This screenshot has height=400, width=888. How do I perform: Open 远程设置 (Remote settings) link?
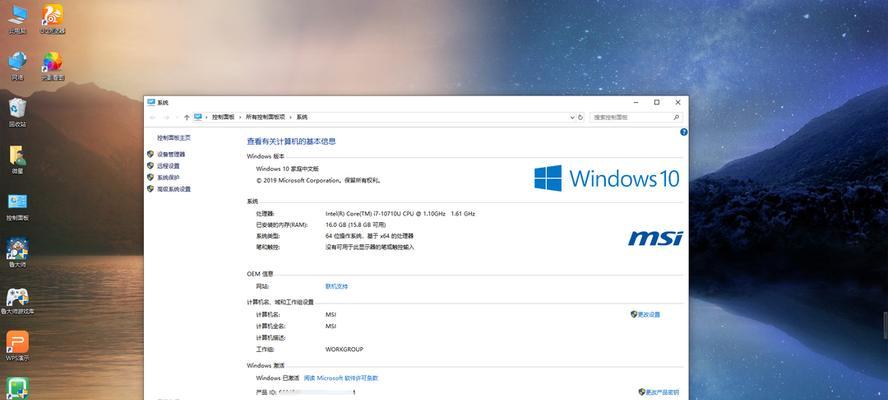point(168,166)
